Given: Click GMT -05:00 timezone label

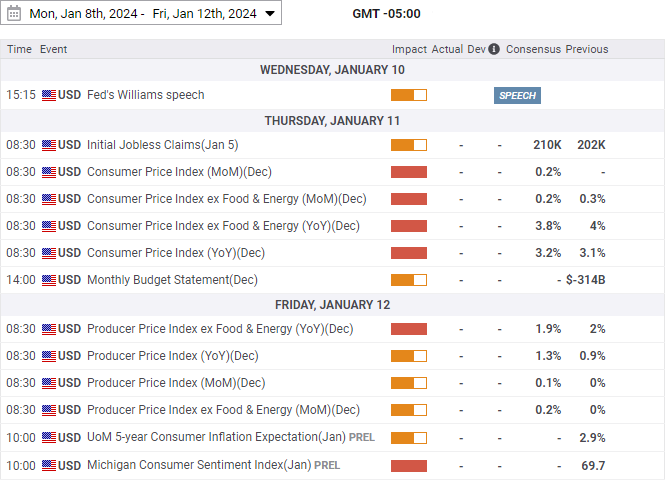Looking at the screenshot, I should pos(386,14).
